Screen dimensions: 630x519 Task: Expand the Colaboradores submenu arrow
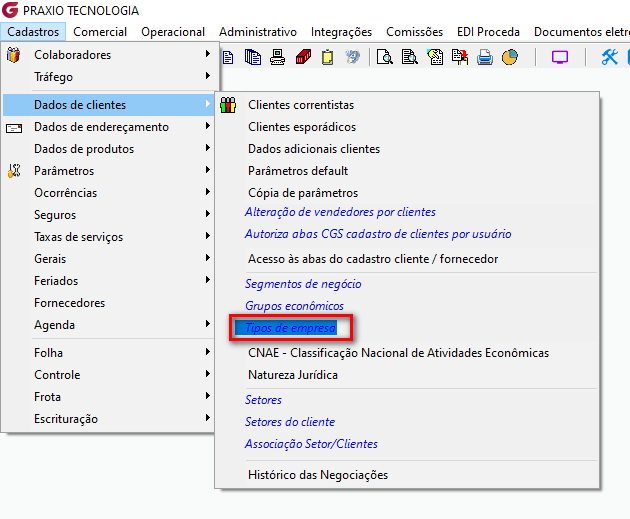pos(208,54)
